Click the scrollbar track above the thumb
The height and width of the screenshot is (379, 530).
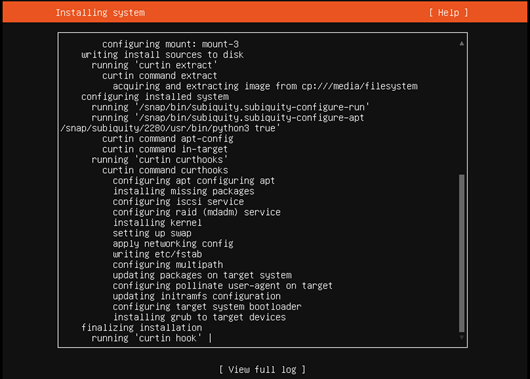pyautogui.click(x=461, y=111)
